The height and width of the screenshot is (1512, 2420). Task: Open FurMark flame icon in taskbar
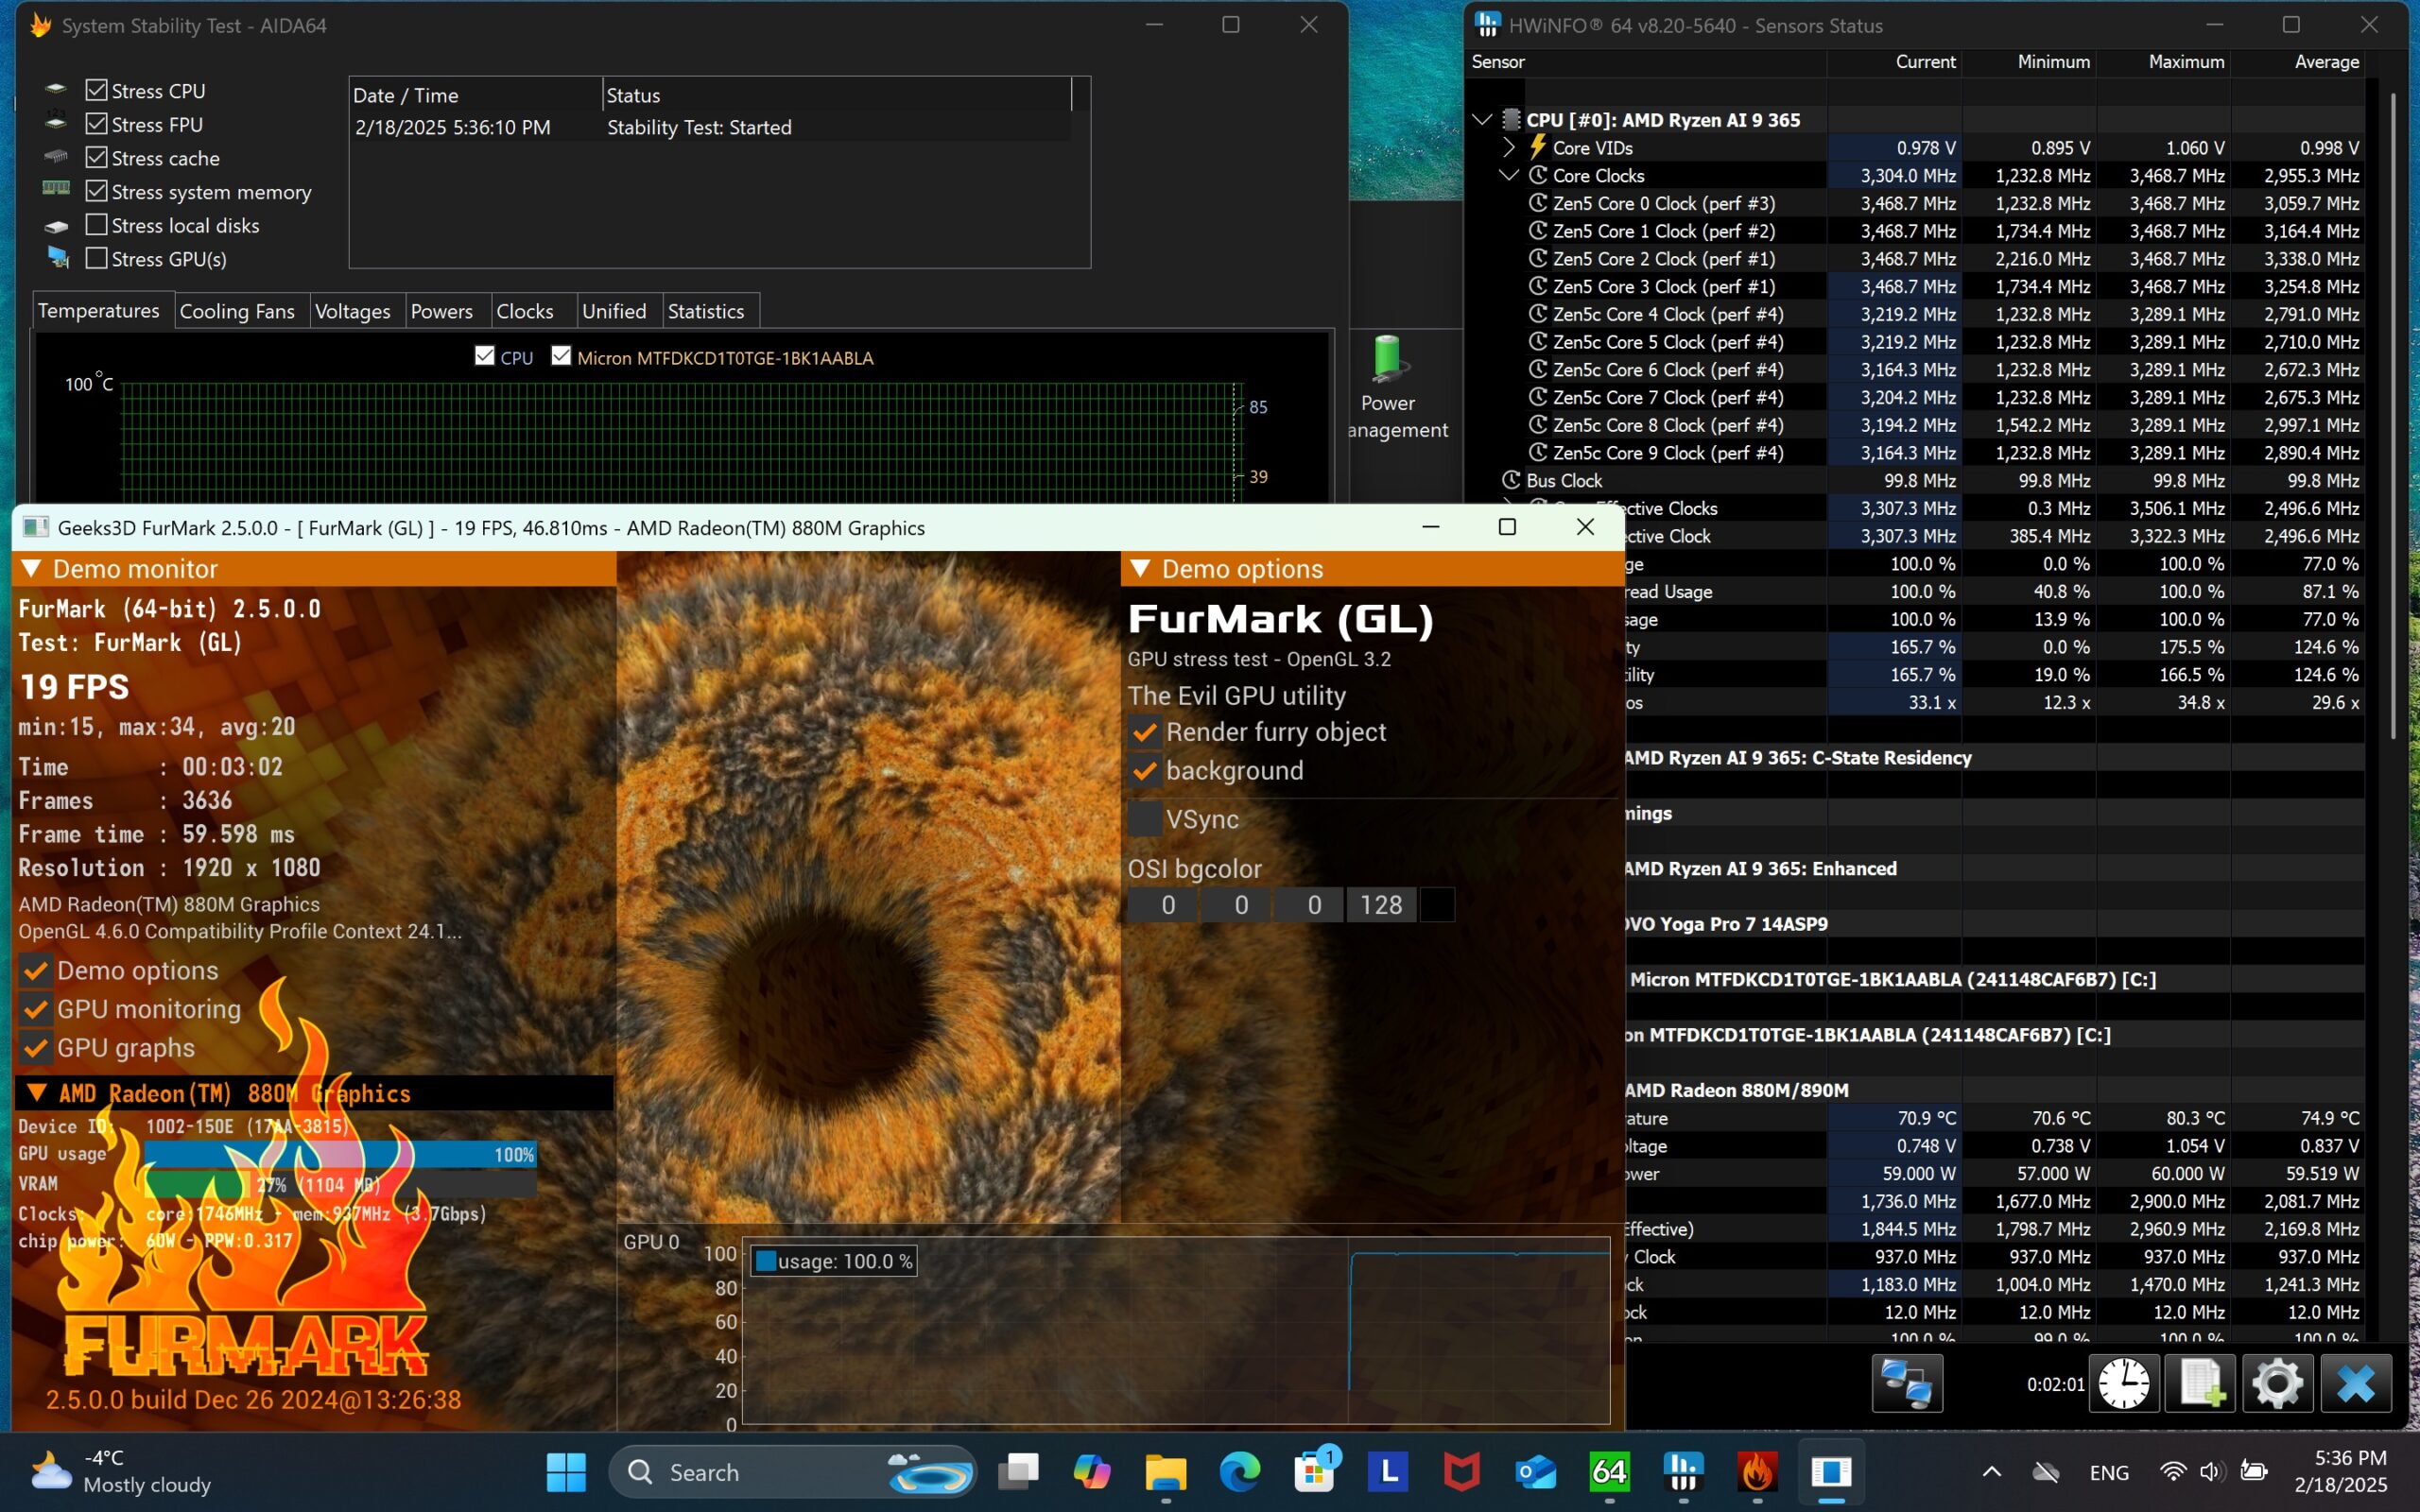tap(1757, 1472)
